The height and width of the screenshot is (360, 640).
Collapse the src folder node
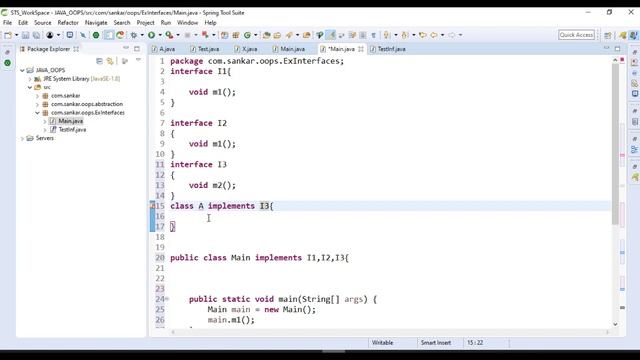(30, 87)
